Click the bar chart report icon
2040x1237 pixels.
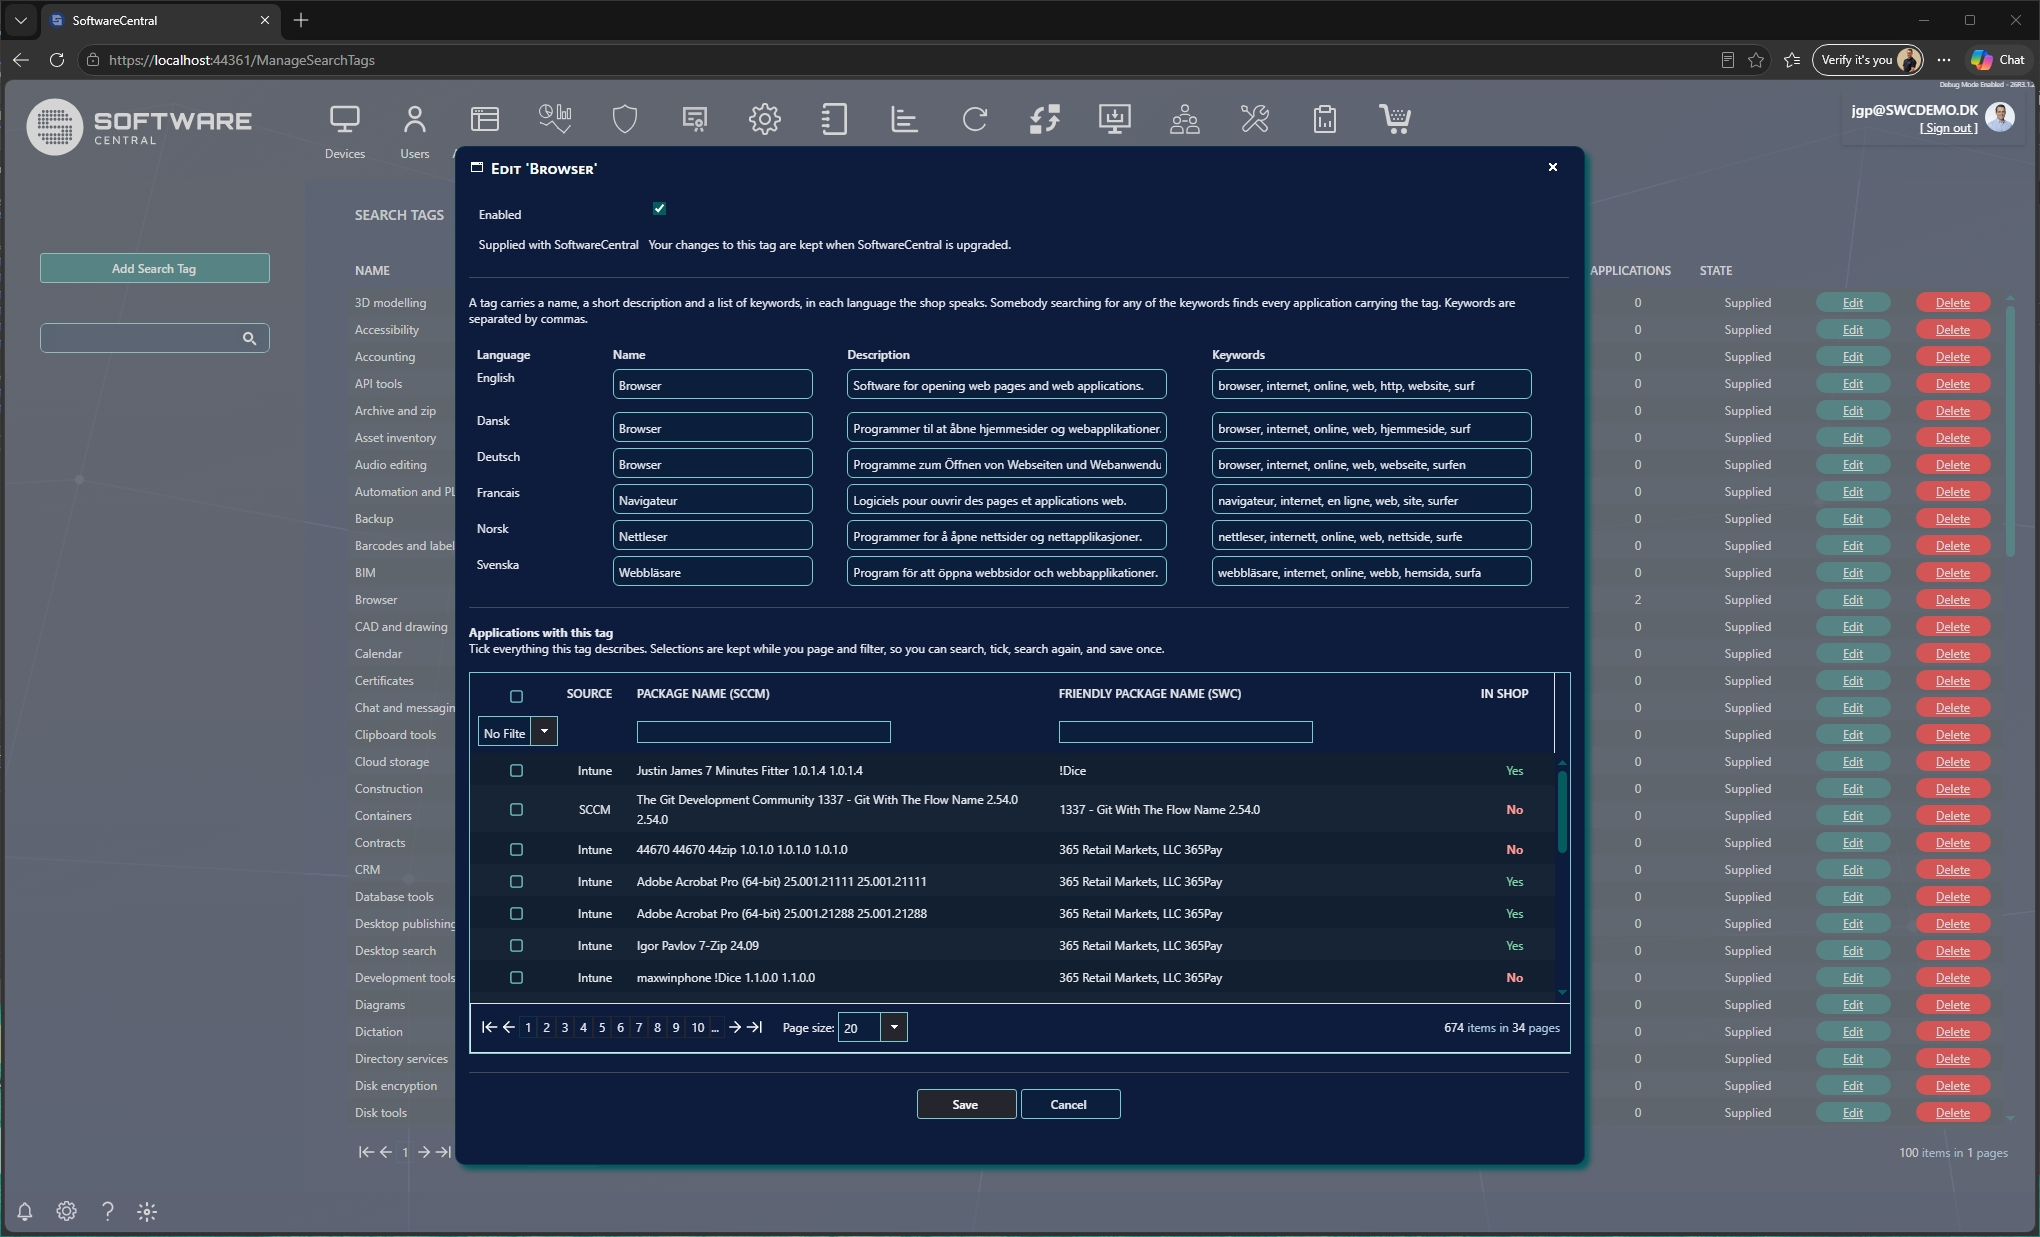click(905, 120)
